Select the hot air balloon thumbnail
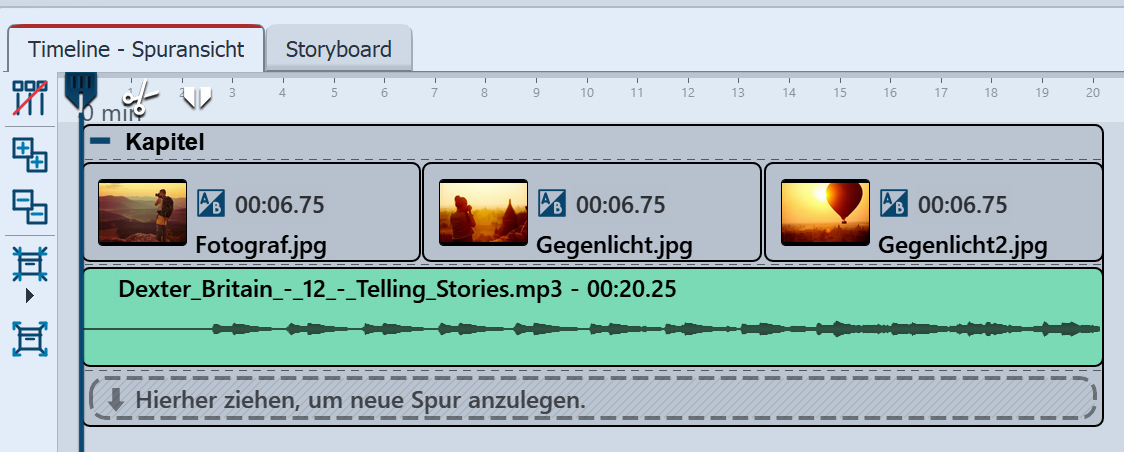This screenshot has height=452, width=1124. 825,212
